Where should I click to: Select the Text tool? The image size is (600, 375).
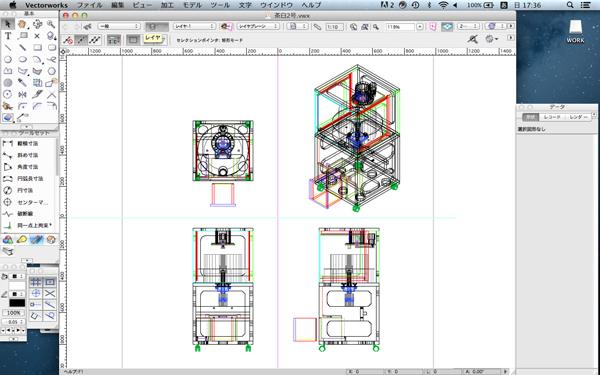click(8, 36)
